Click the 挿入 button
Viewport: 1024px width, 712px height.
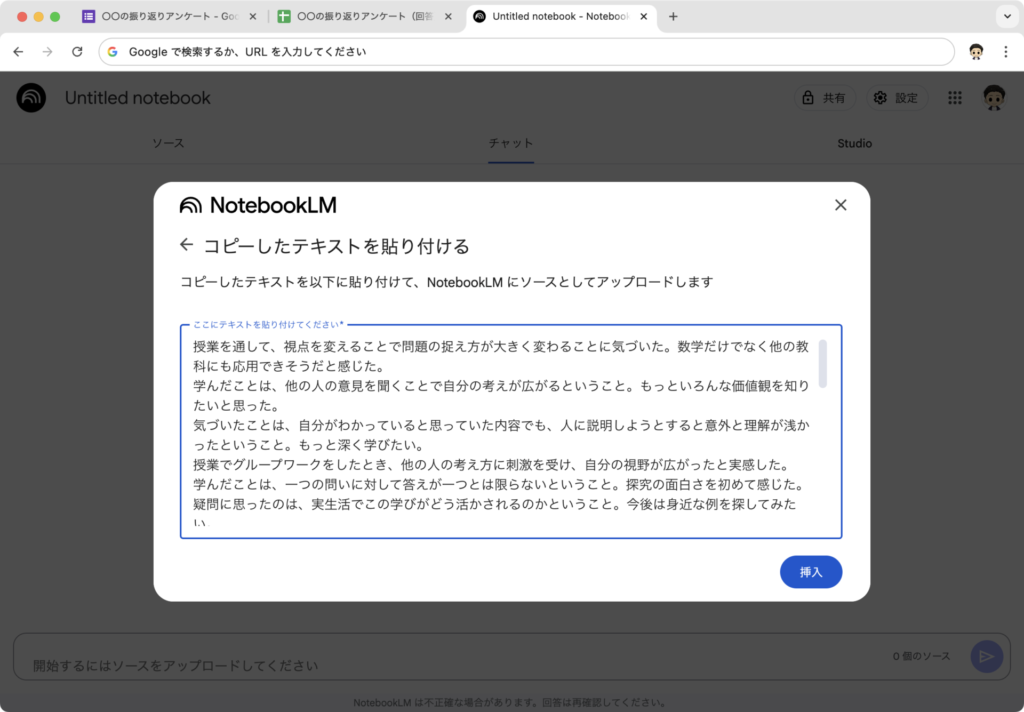point(810,572)
